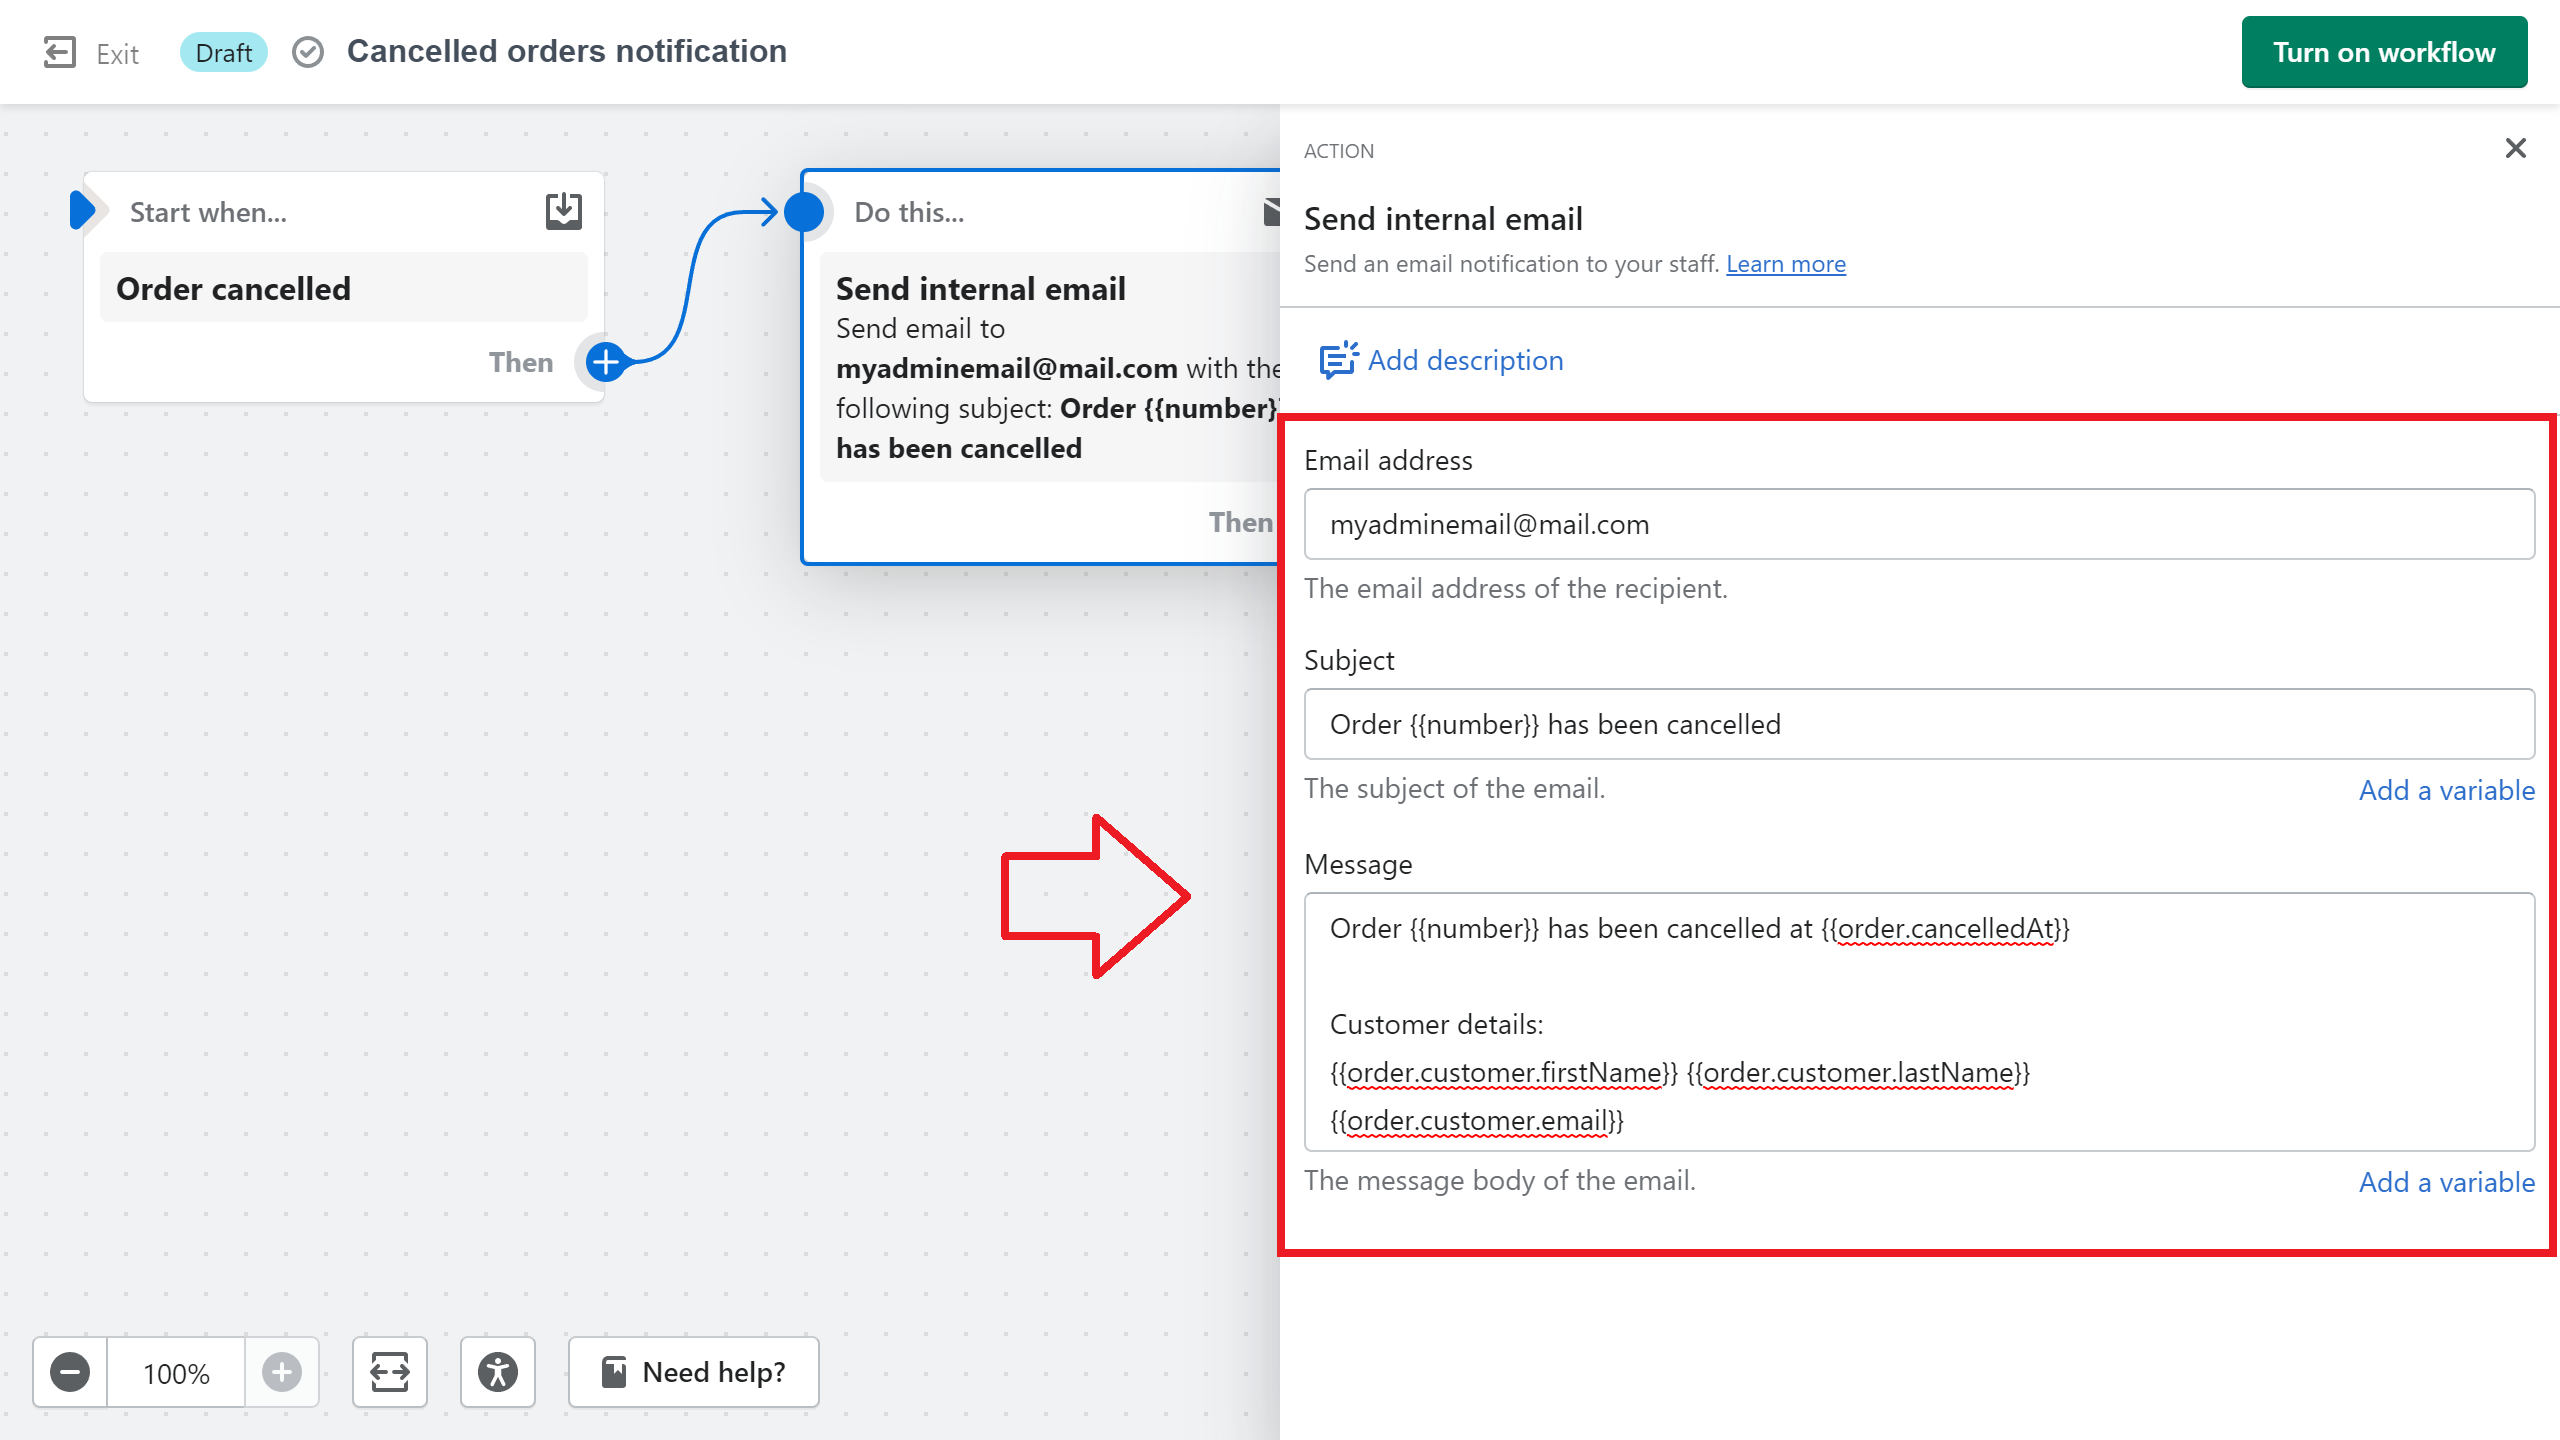Close the Action side panel
Viewport: 2560px width, 1440px height.
2516,148
